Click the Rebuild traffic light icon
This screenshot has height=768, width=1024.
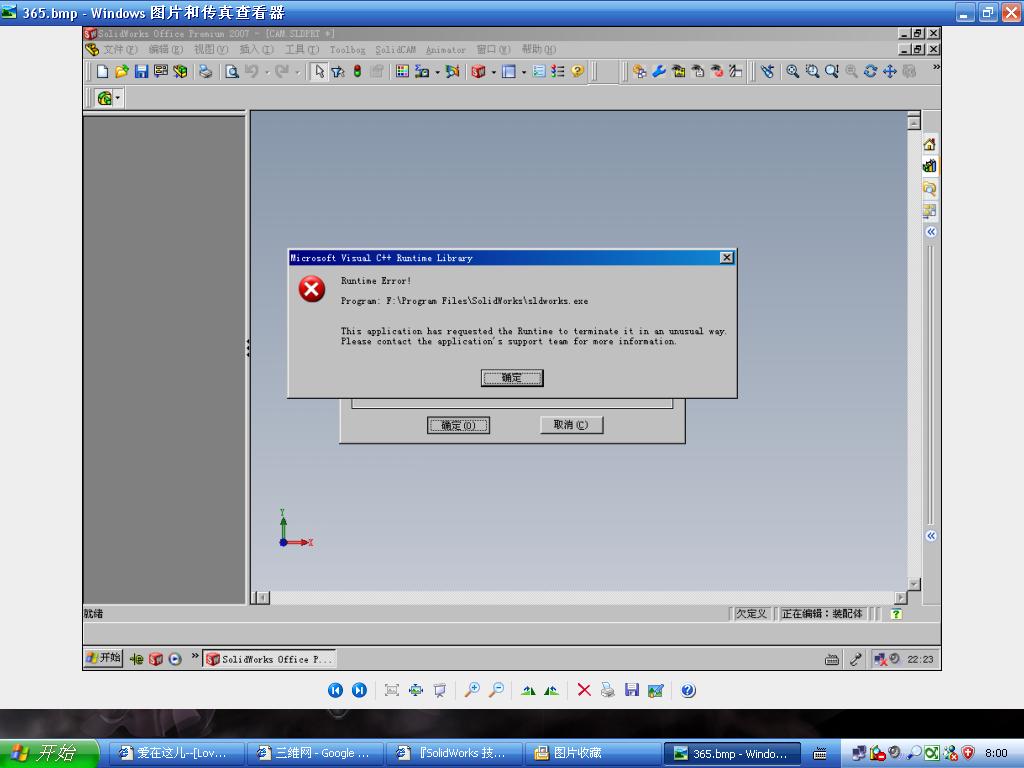coord(357,71)
